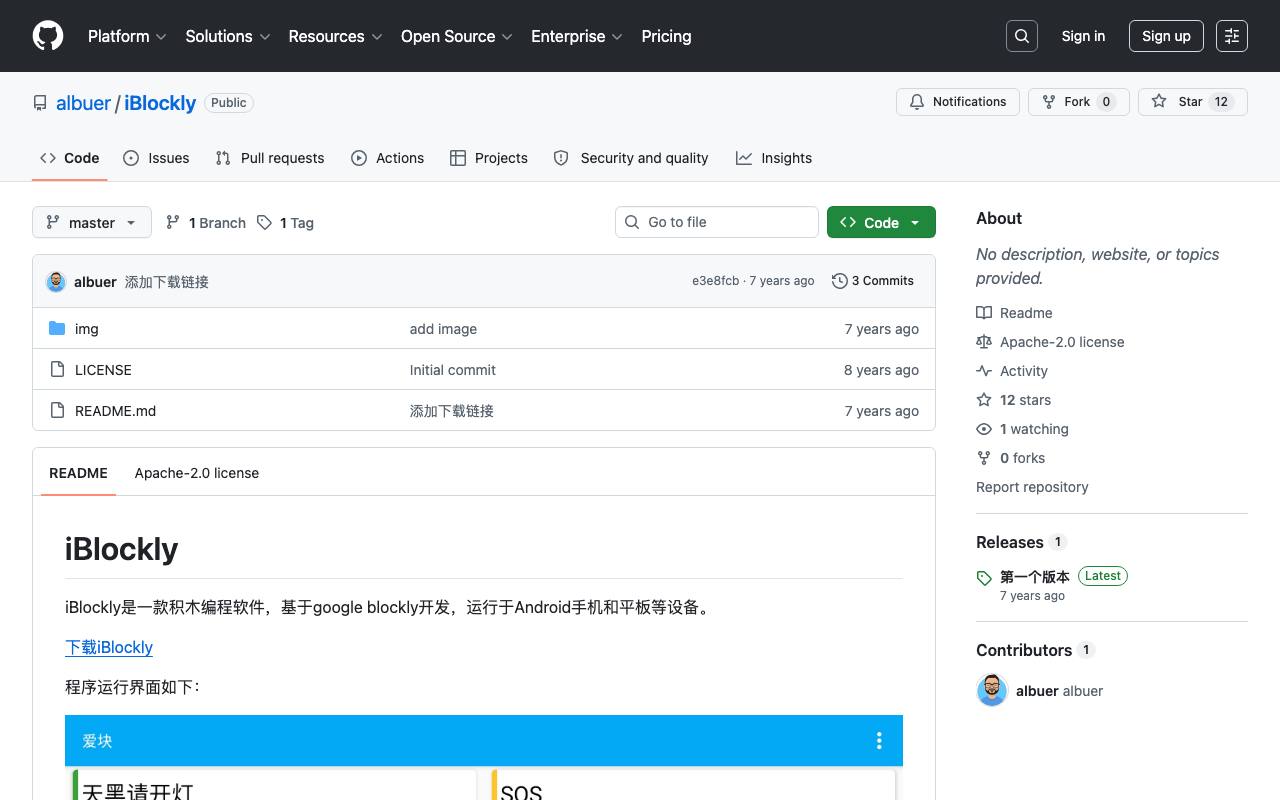The height and width of the screenshot is (800, 1280).
Task: Click the README.md file icon
Action: coord(57,411)
